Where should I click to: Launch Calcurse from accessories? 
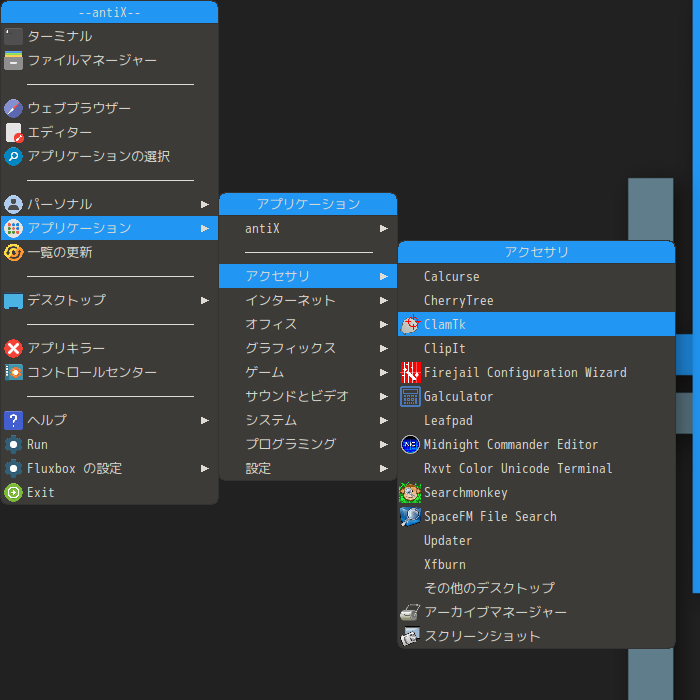536,276
